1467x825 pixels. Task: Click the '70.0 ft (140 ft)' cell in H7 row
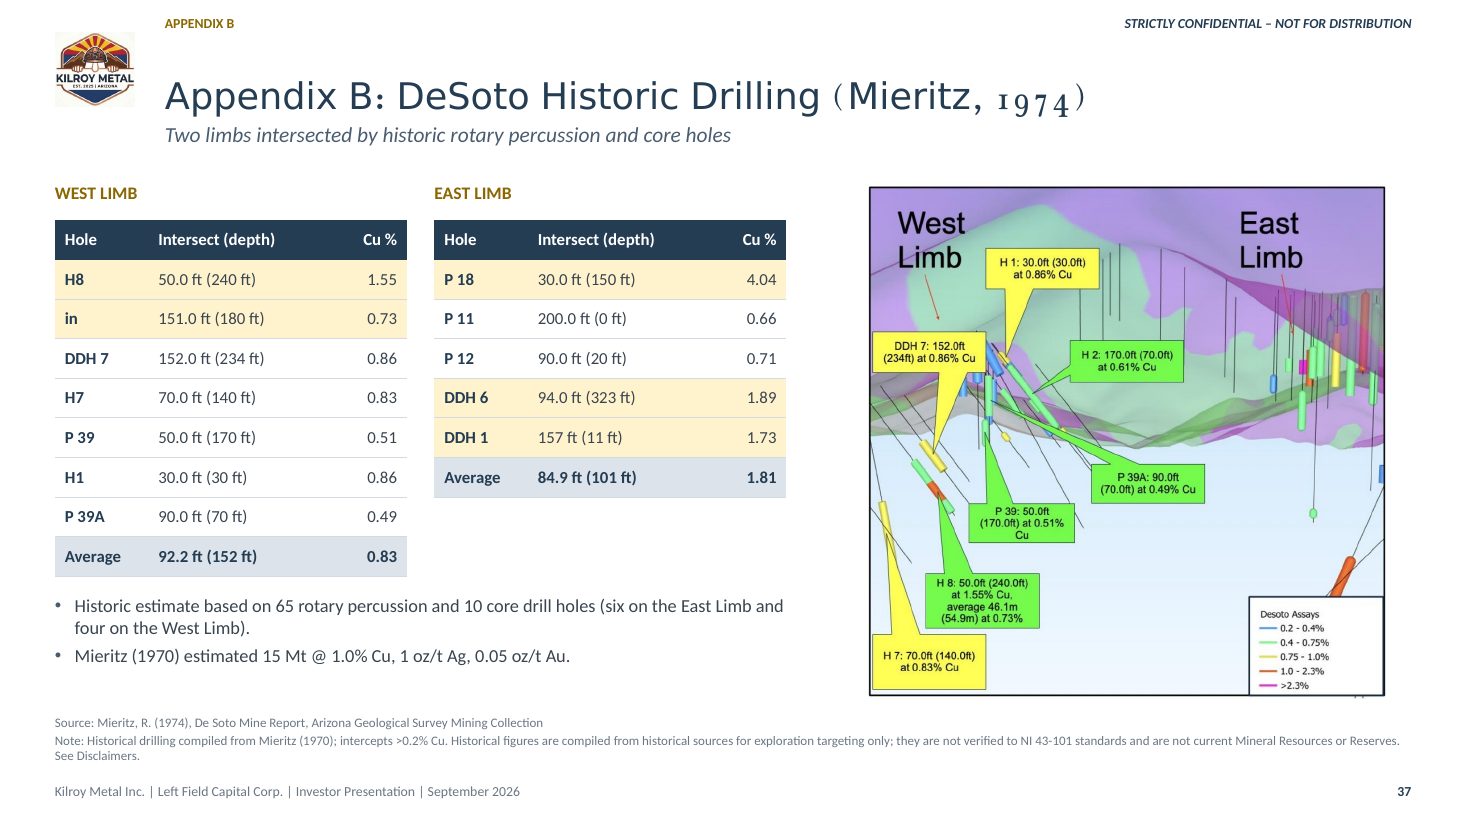click(x=207, y=397)
